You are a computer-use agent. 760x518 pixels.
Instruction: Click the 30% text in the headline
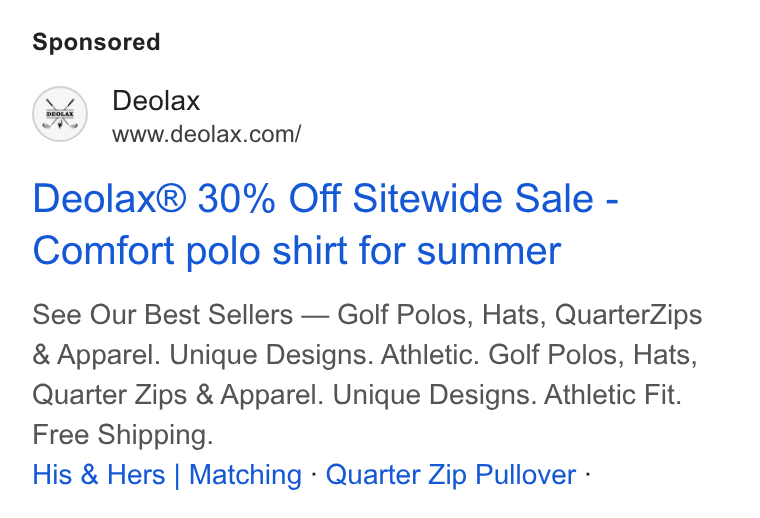[237, 199]
